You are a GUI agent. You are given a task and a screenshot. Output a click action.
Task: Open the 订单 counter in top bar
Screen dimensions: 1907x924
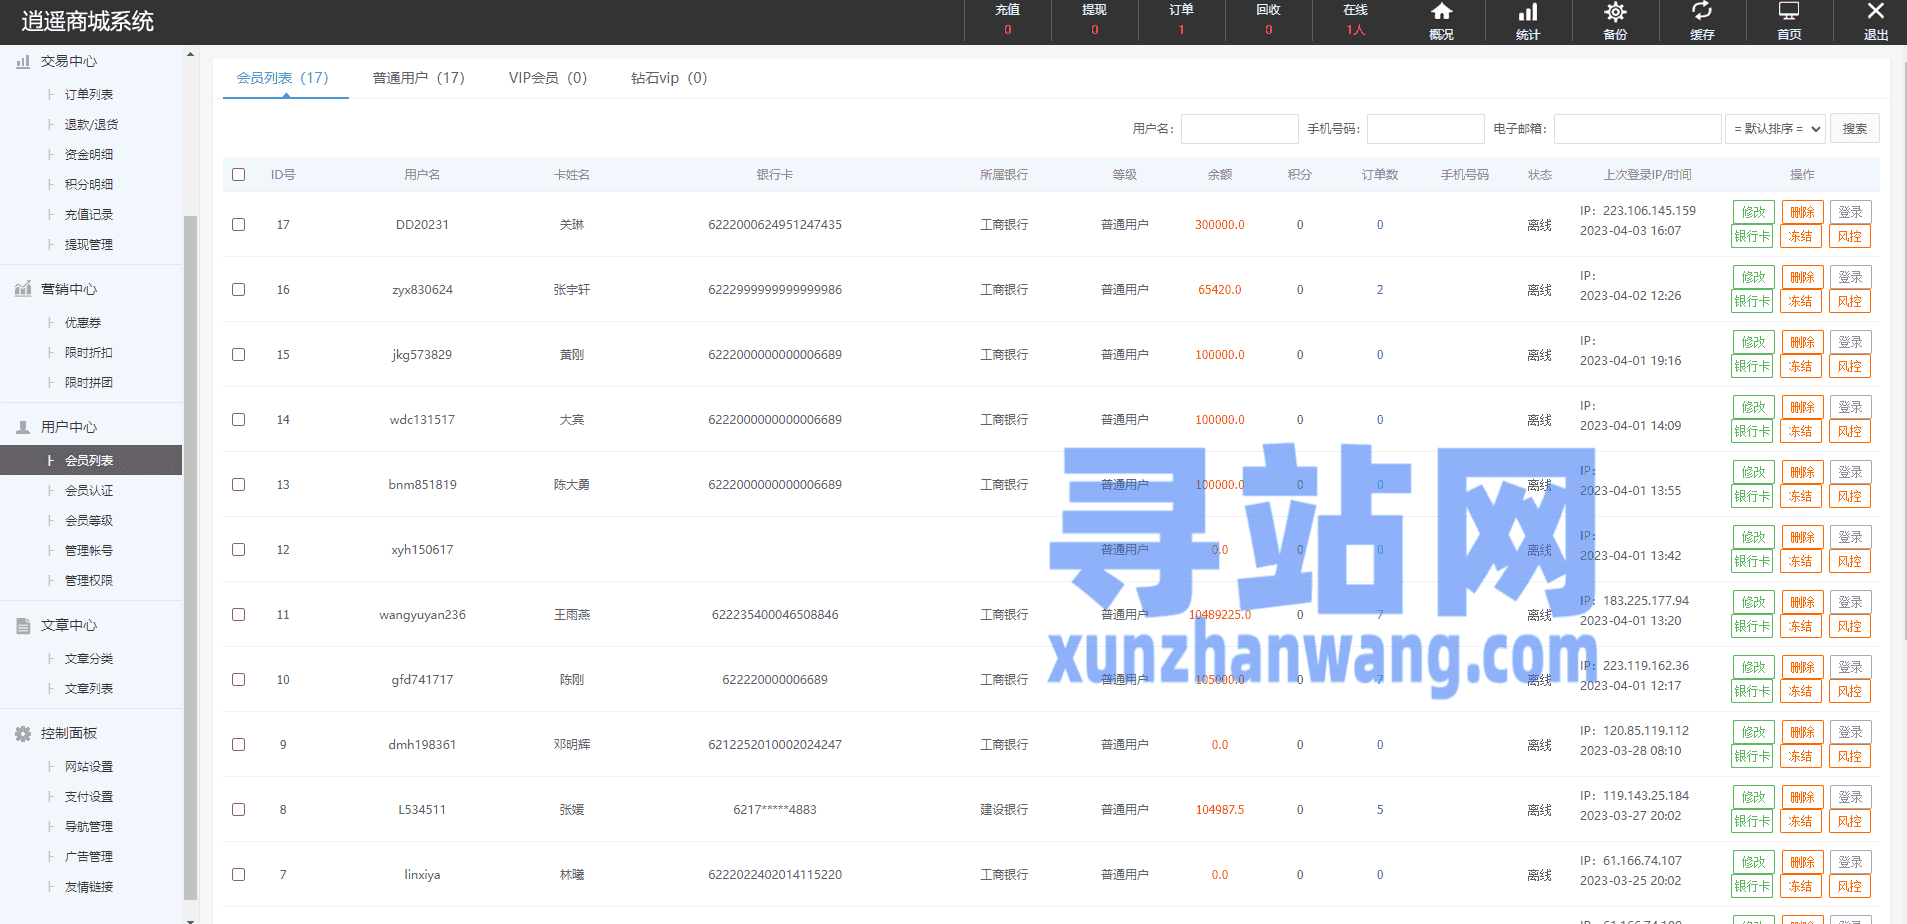click(1182, 20)
